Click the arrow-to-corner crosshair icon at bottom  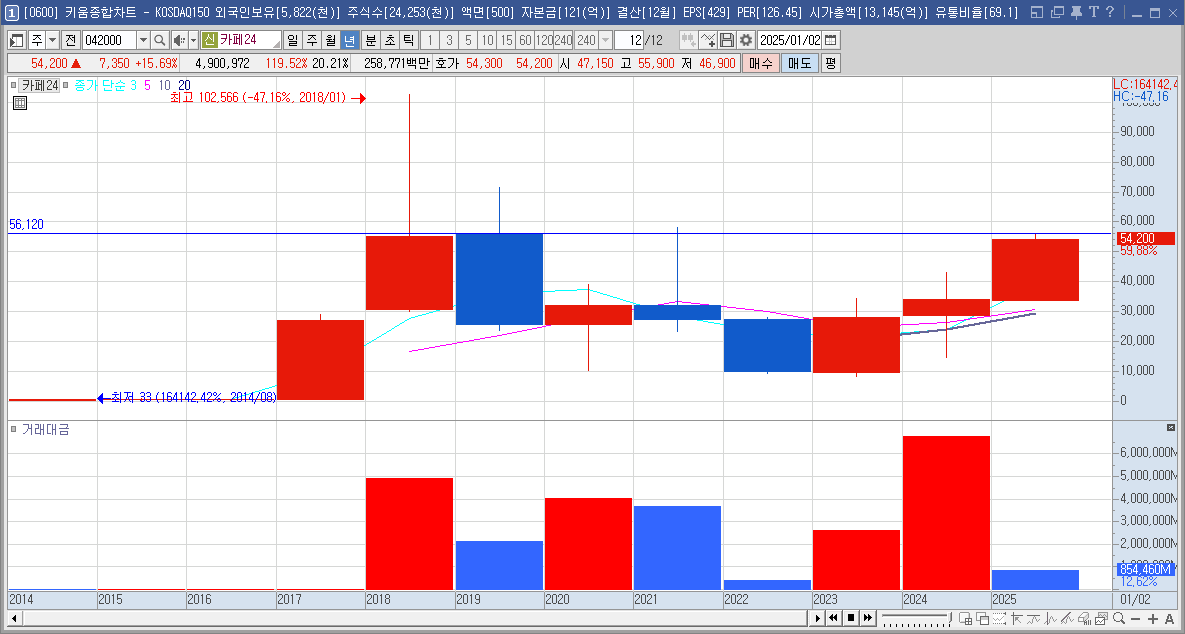click(x=1016, y=619)
